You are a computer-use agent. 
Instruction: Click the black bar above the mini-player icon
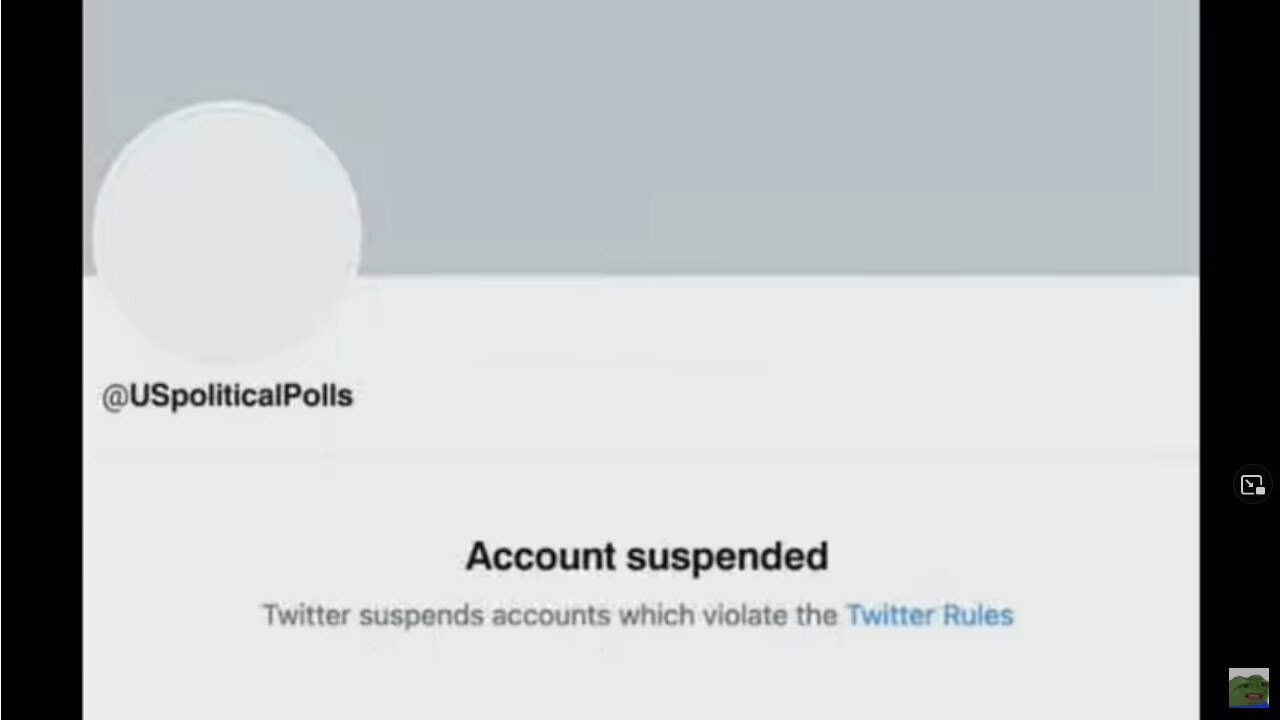point(1240,230)
